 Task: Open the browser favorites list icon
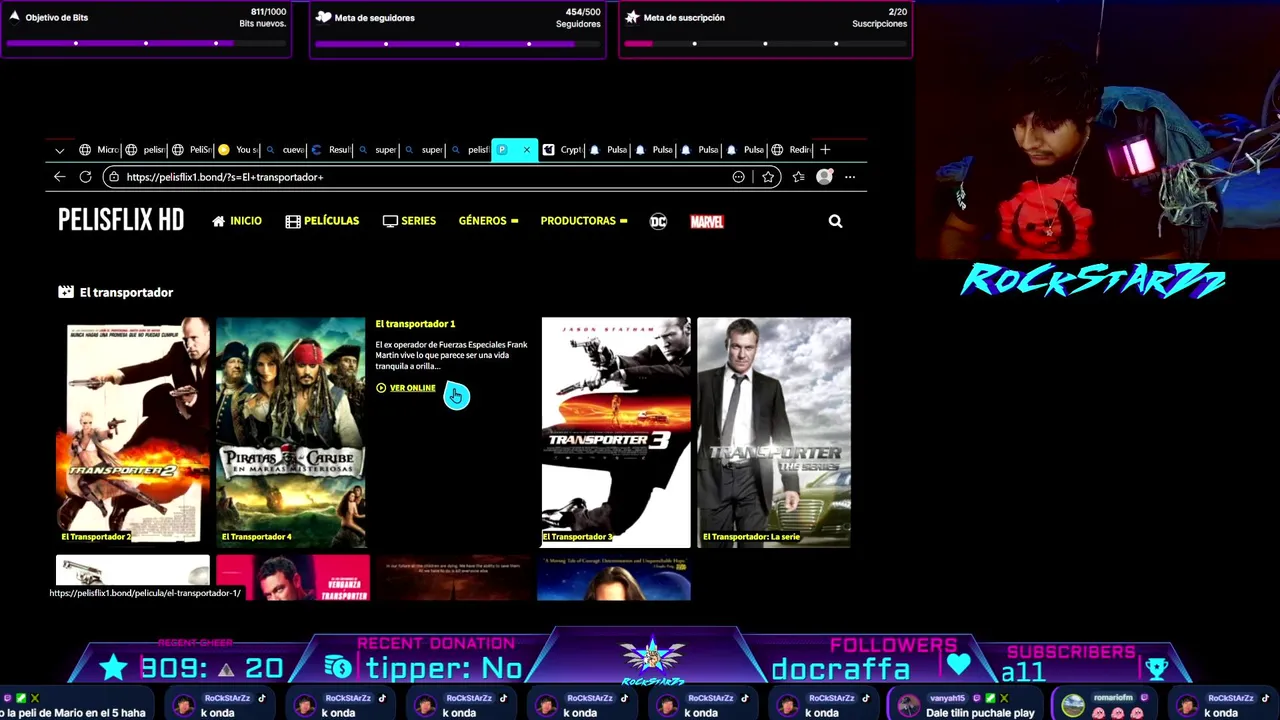tap(798, 177)
